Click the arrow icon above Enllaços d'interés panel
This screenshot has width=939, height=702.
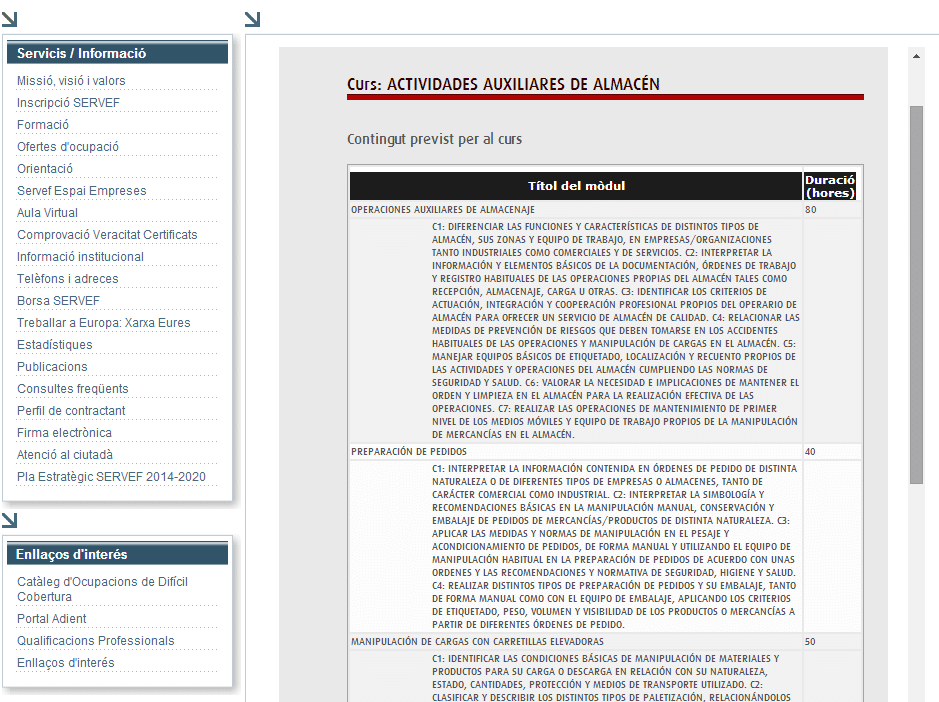coord(9,519)
